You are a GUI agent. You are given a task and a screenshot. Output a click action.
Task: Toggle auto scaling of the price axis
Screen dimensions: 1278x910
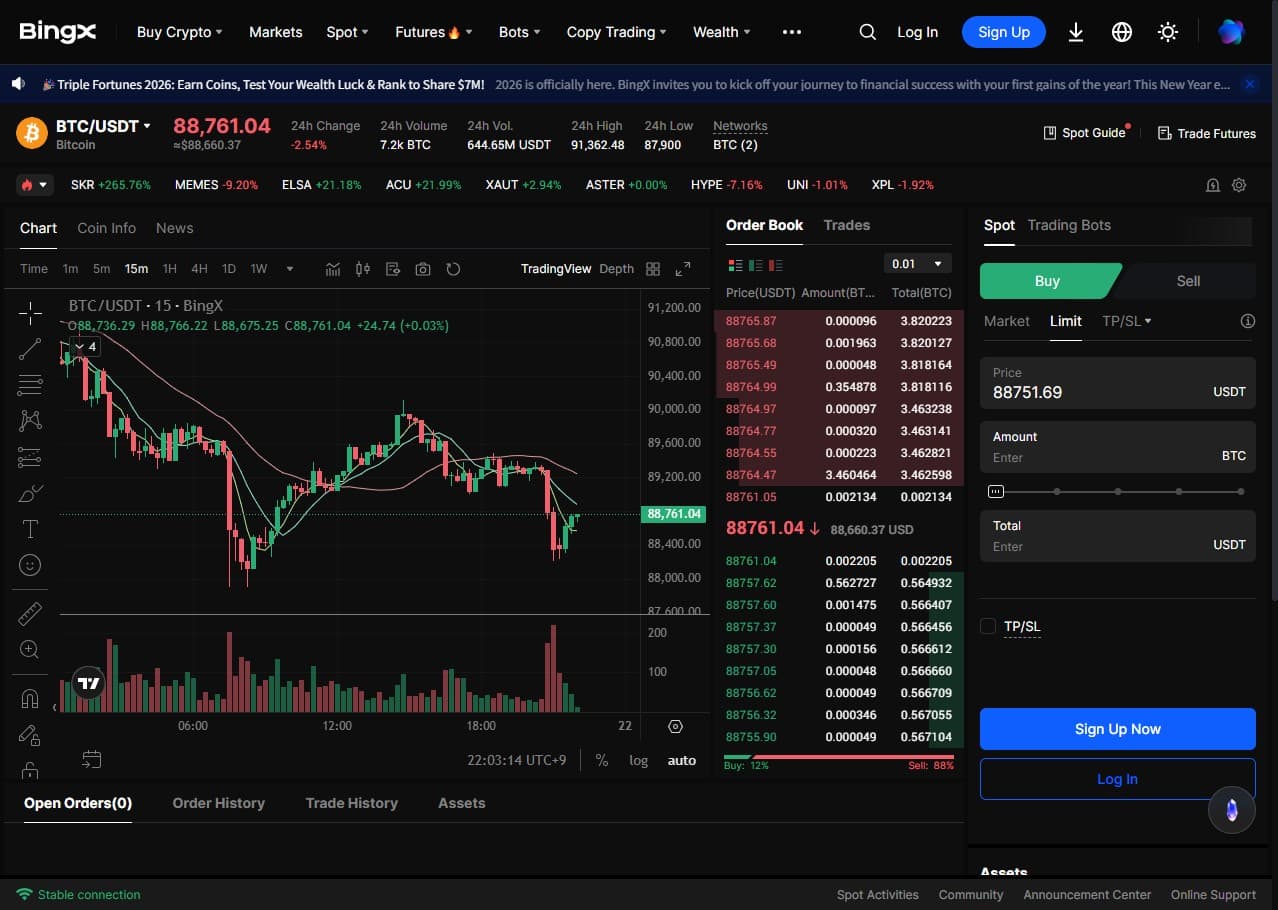tap(681, 760)
